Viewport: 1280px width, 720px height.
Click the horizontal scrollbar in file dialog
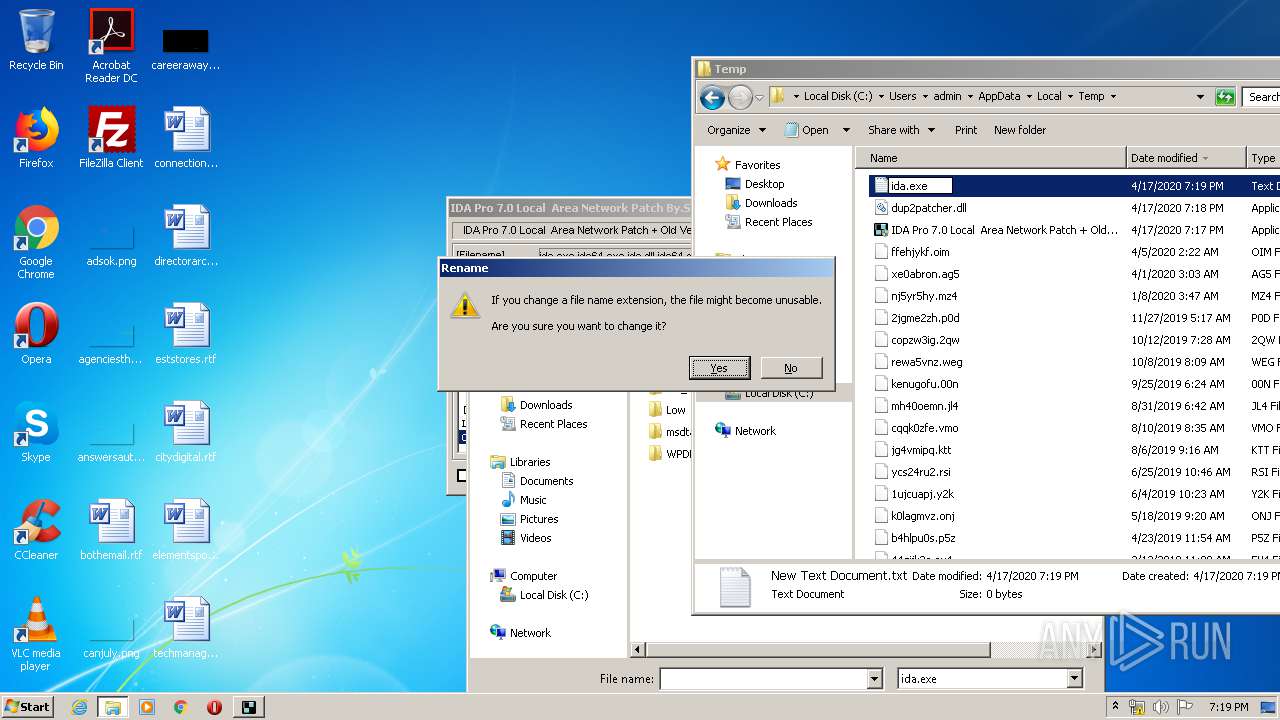(x=820, y=650)
